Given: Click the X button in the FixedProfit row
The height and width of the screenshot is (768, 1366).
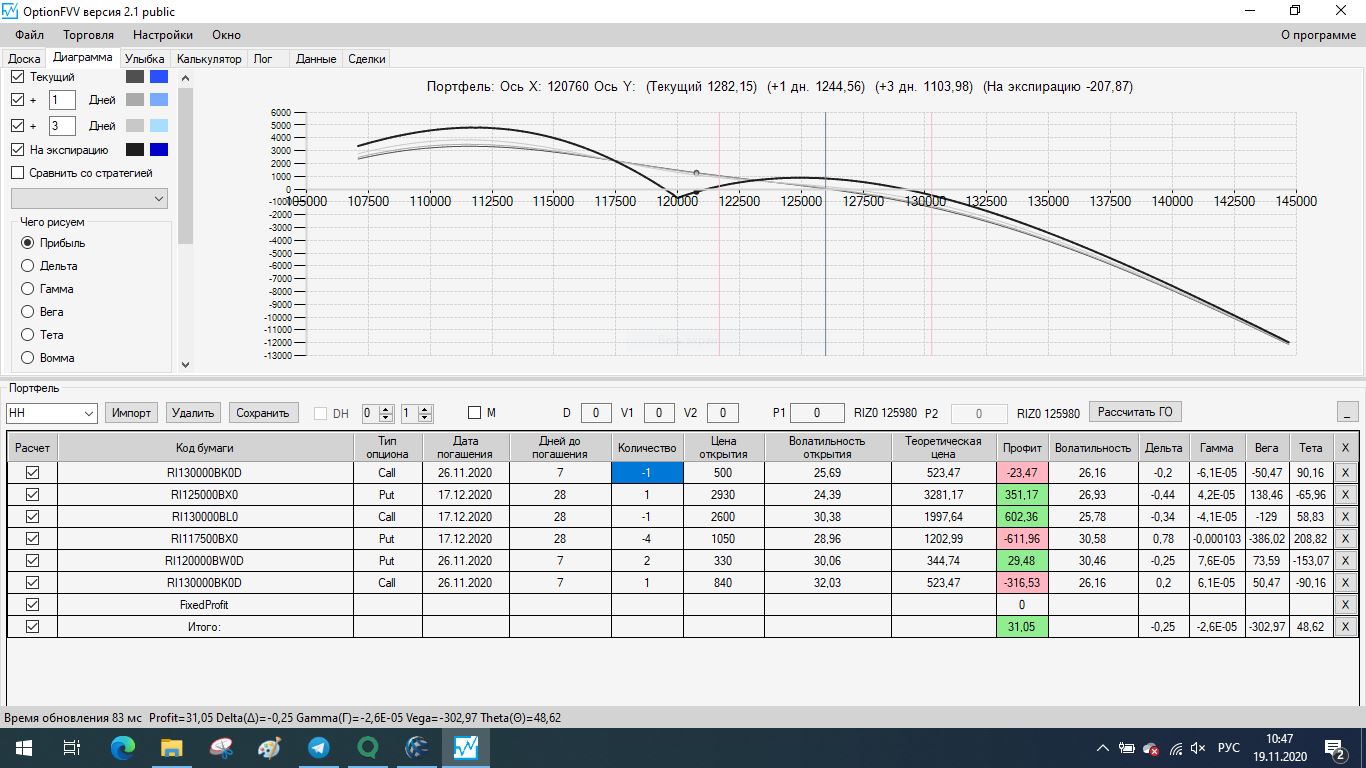Looking at the screenshot, I should [1345, 605].
